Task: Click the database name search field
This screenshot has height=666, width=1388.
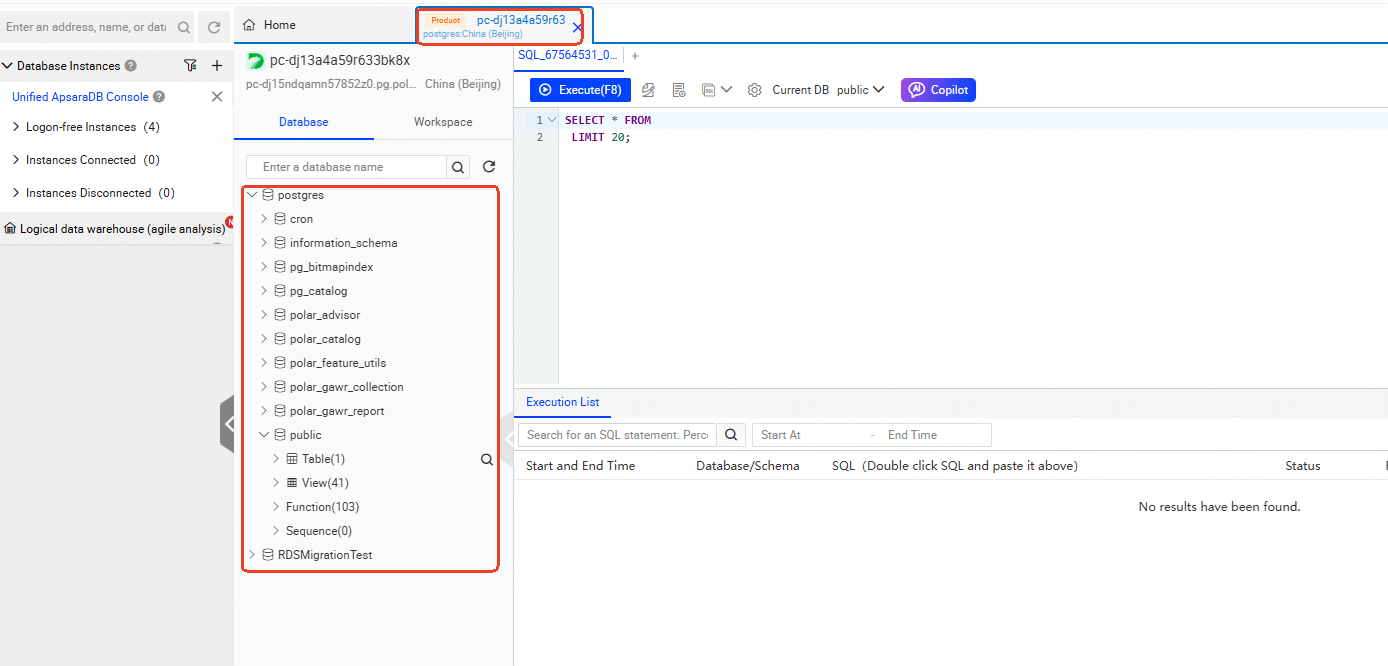Action: [x=346, y=167]
